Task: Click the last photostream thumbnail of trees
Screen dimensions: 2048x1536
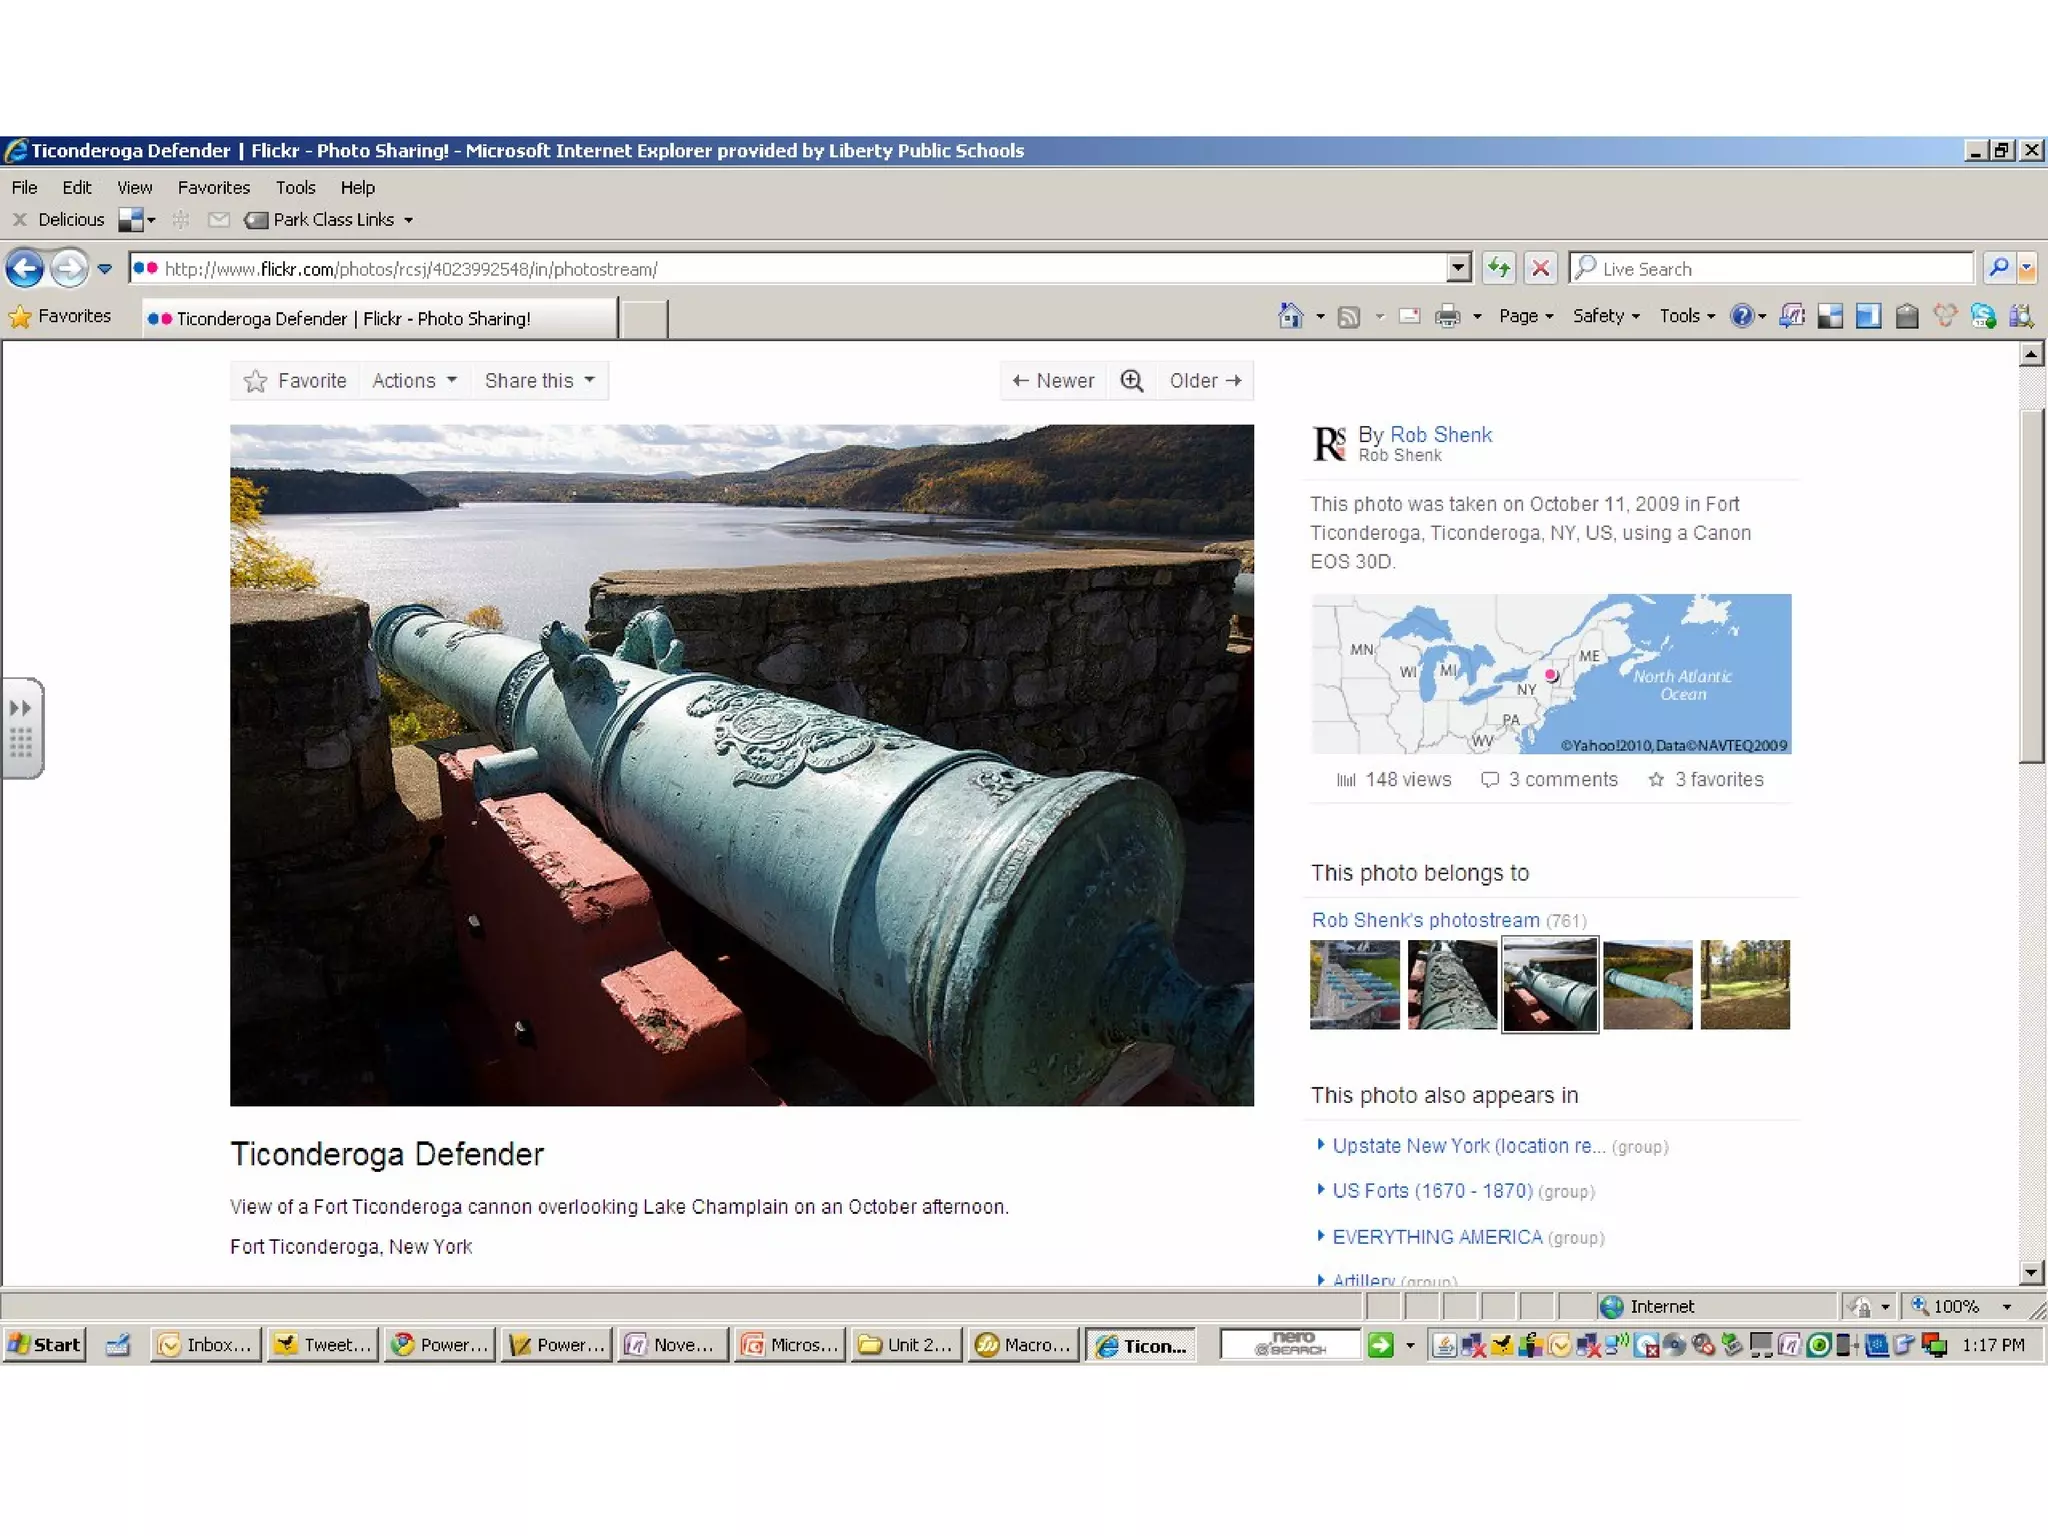Action: point(1744,984)
